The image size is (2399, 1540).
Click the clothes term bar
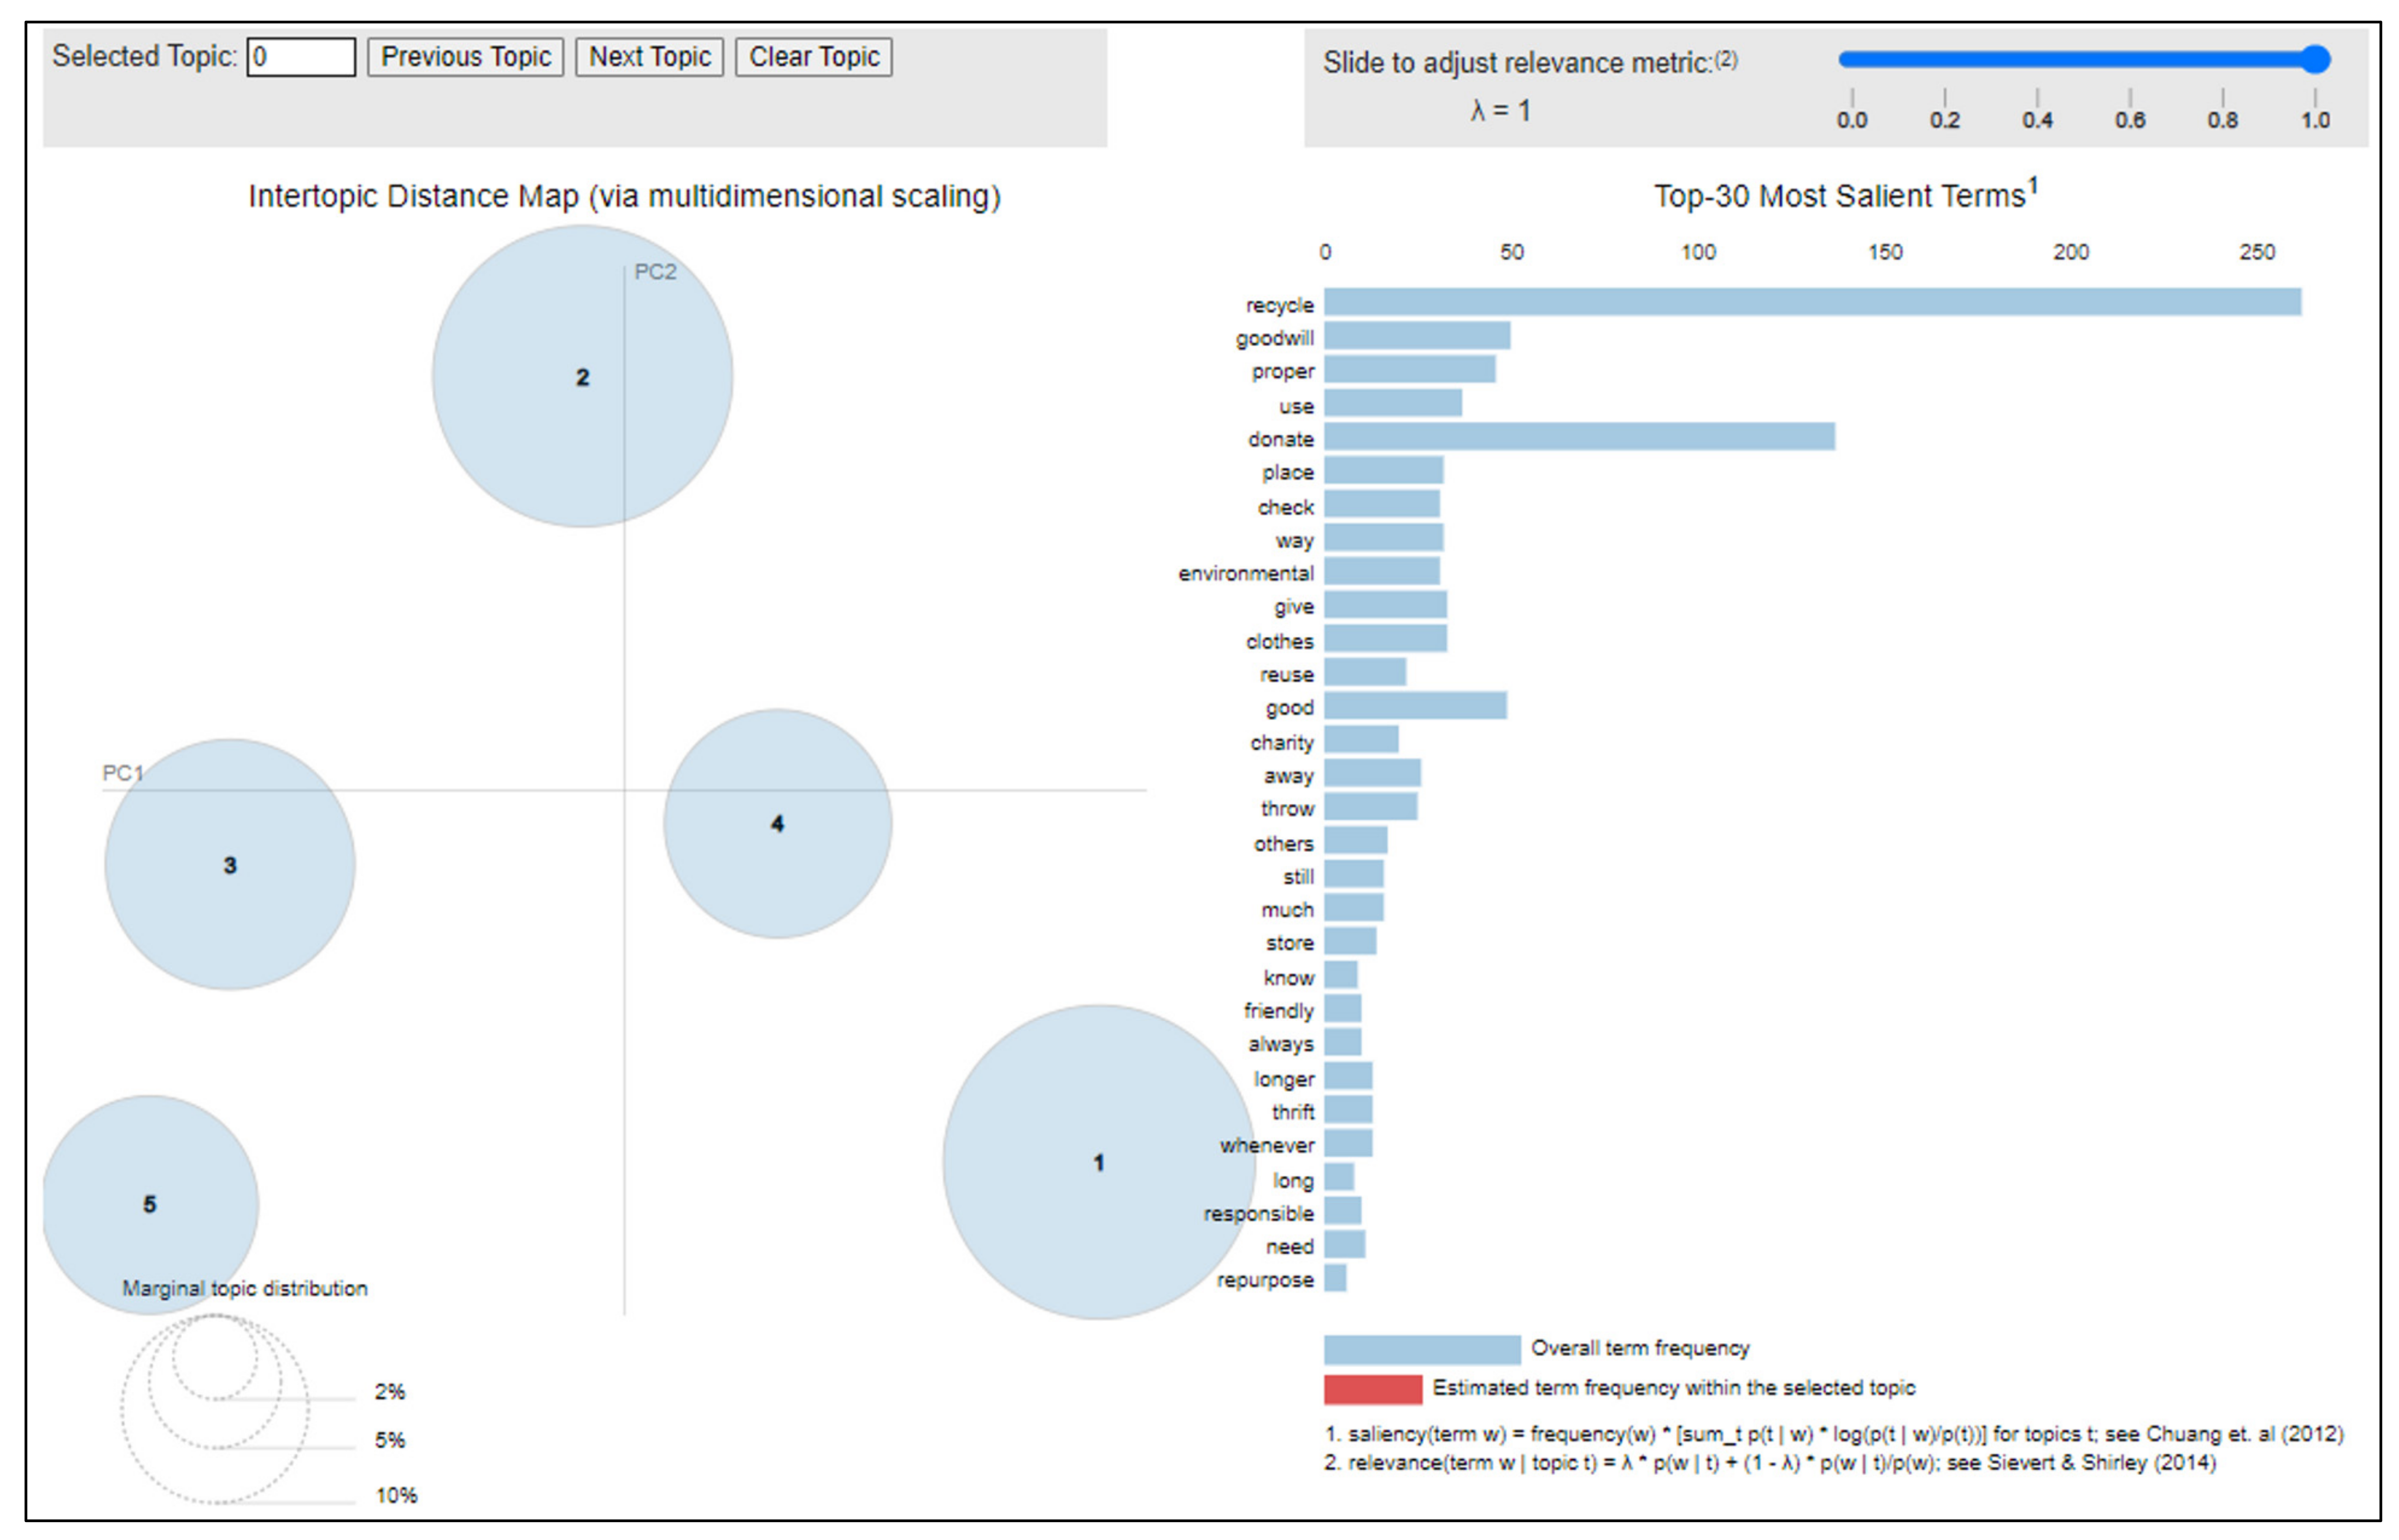pos(1384,639)
